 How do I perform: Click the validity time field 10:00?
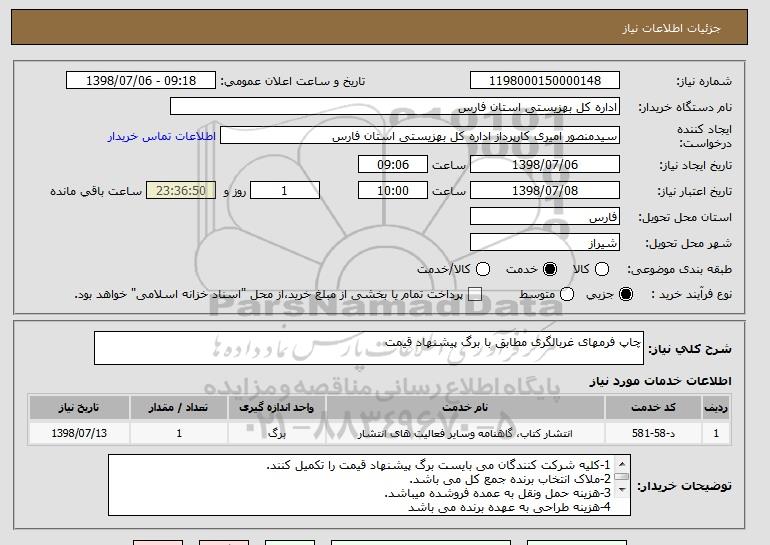coord(393,191)
